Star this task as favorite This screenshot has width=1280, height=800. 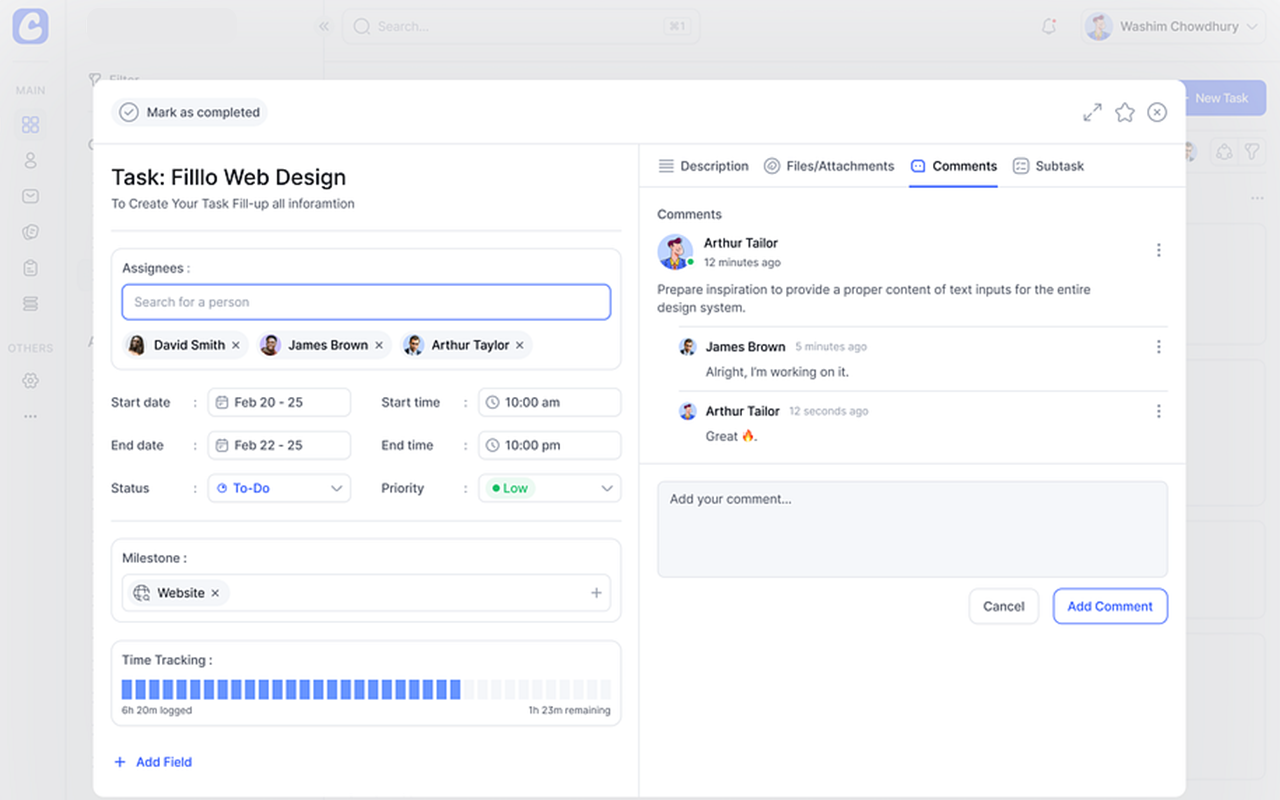(x=1125, y=113)
